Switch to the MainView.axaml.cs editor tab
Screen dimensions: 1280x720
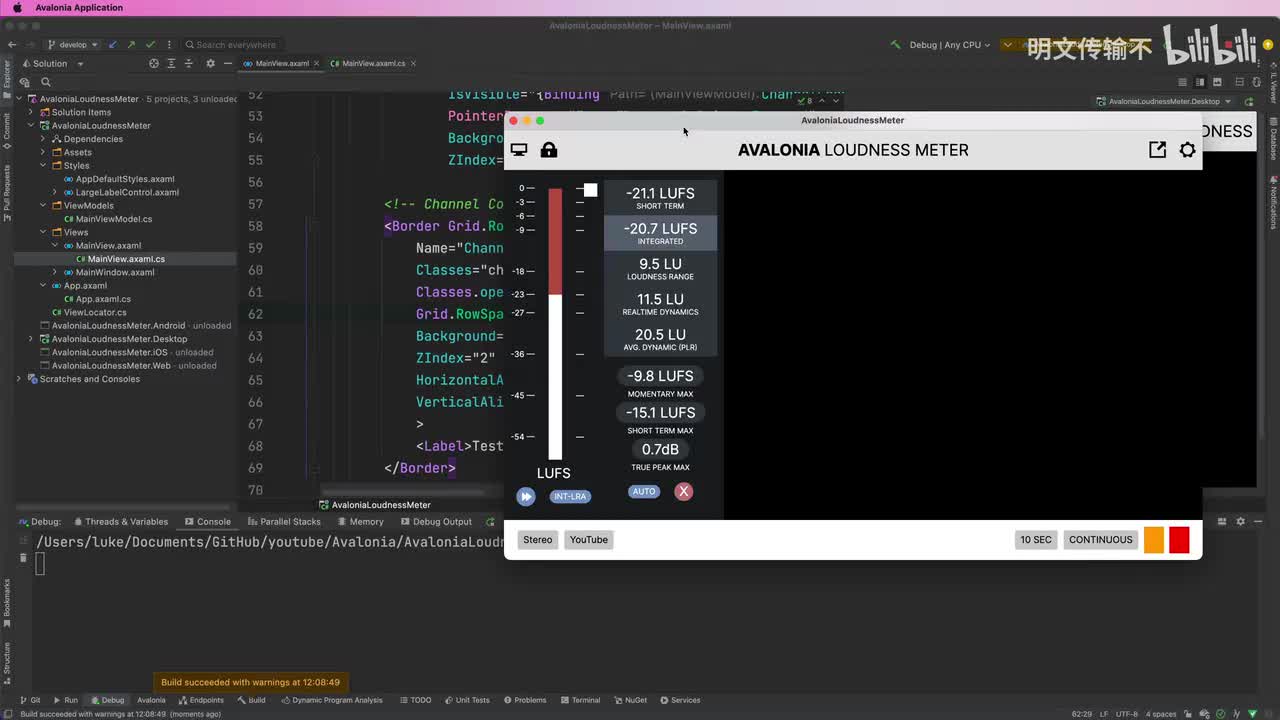point(374,64)
